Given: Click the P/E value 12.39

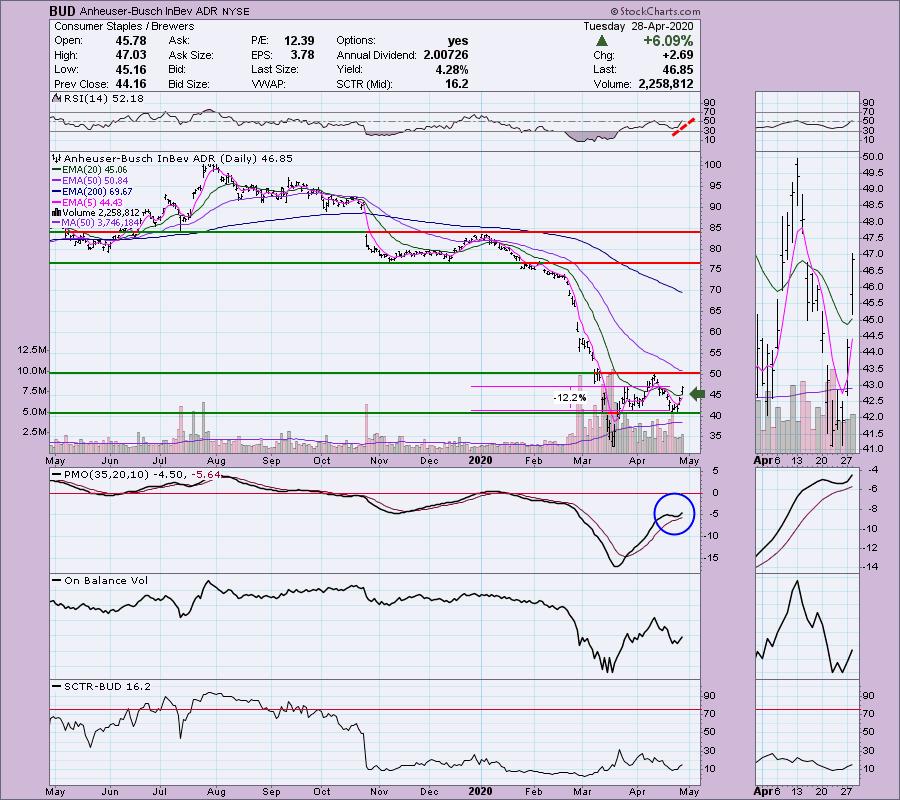Looking at the screenshot, I should pos(299,41).
